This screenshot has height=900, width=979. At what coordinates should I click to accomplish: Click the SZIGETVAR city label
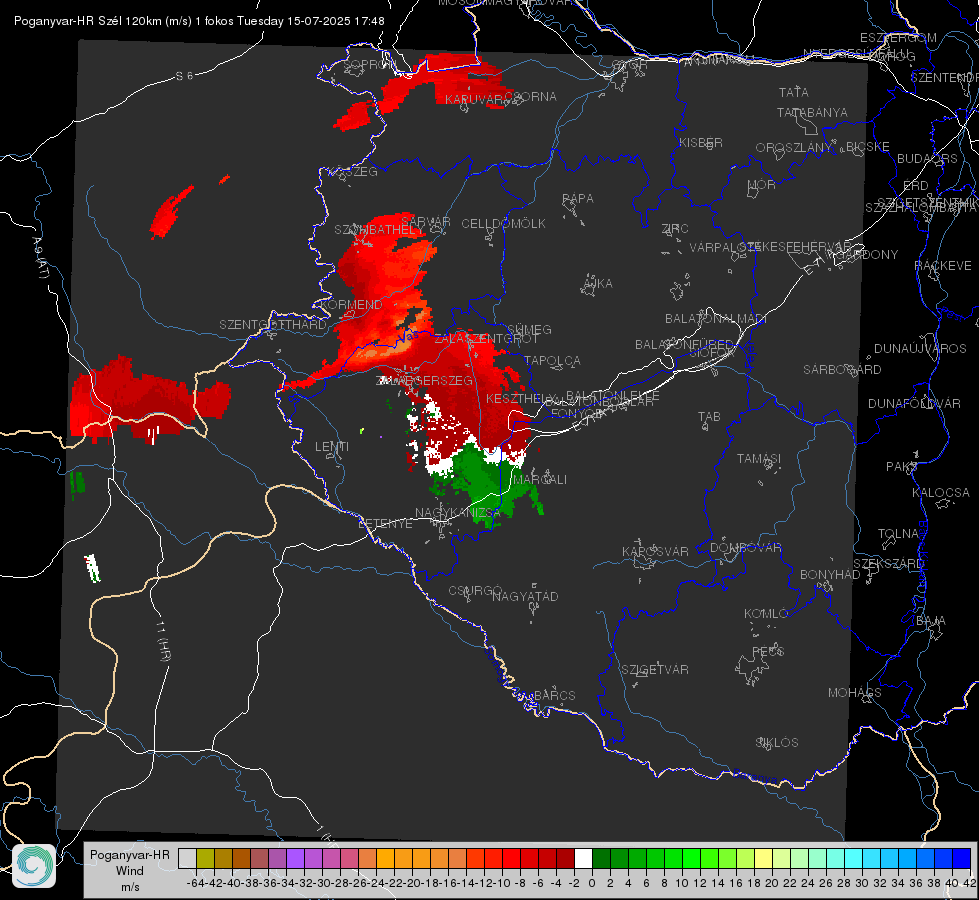tap(654, 670)
